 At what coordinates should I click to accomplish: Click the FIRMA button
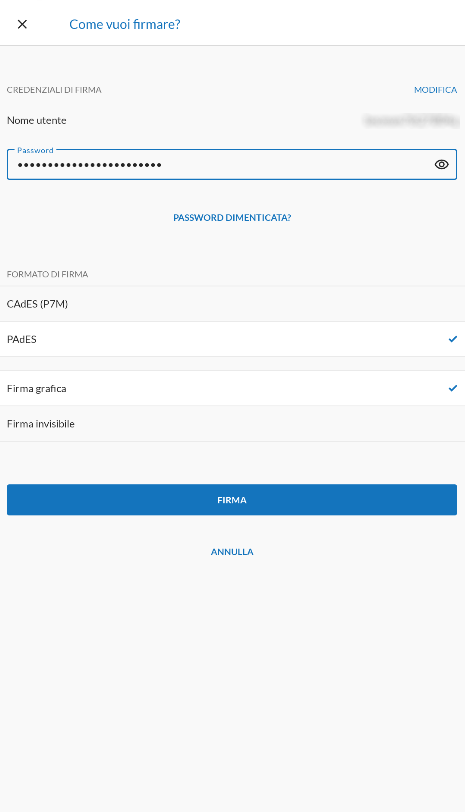tap(232, 500)
